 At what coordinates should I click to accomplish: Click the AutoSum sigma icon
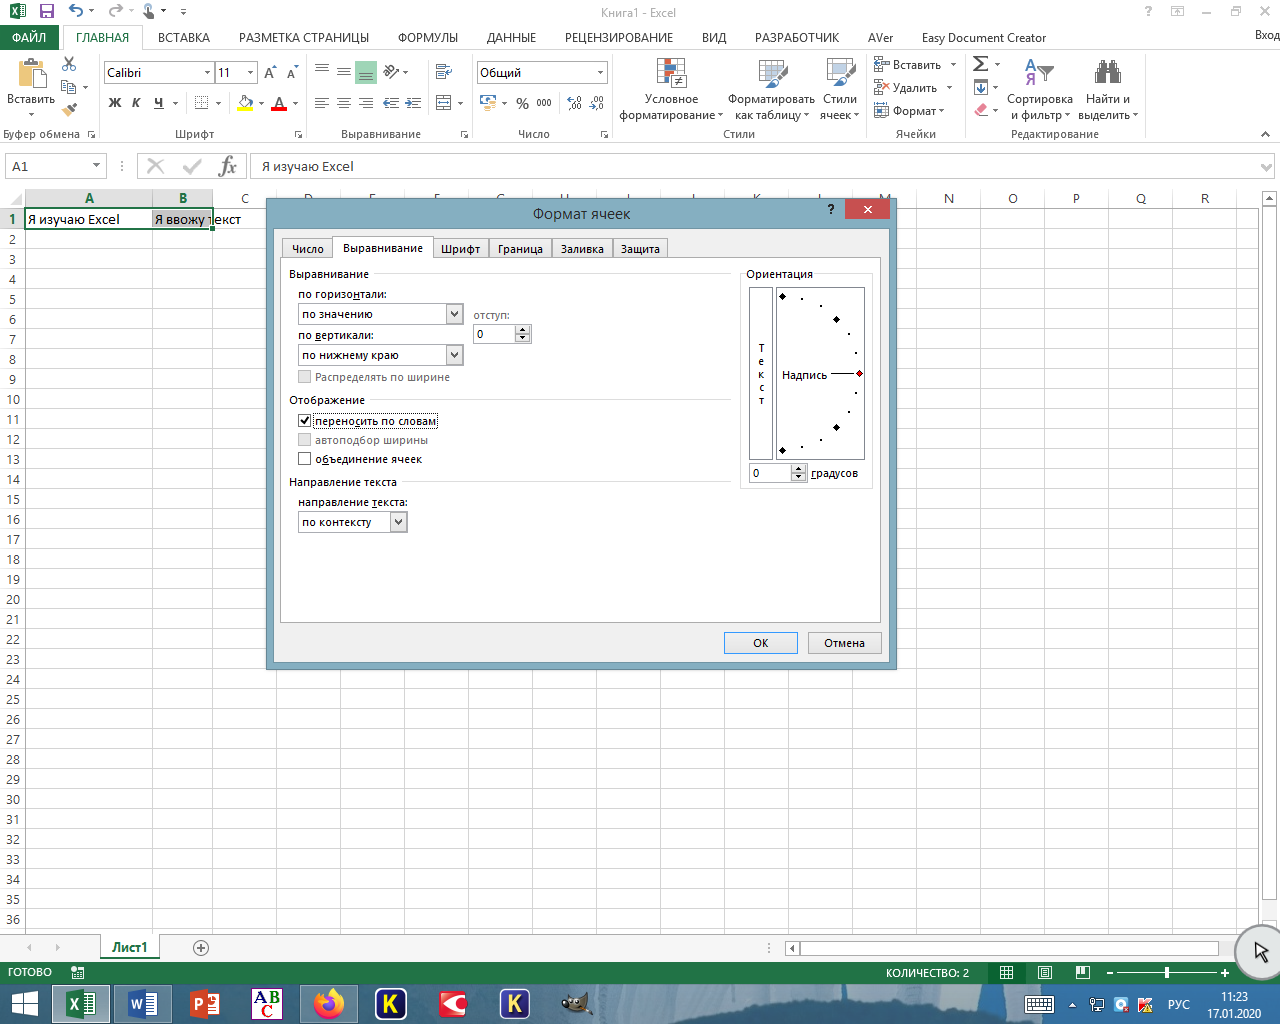point(981,64)
